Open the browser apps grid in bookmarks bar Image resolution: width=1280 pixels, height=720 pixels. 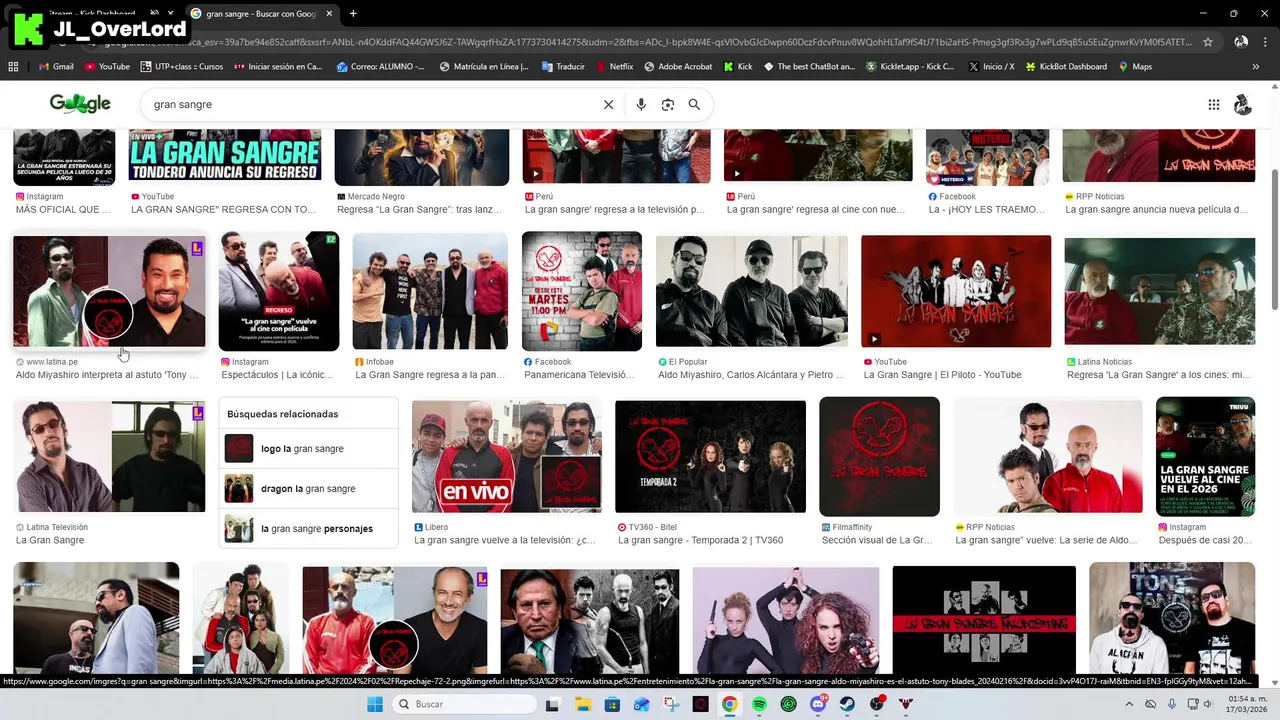pos(13,67)
